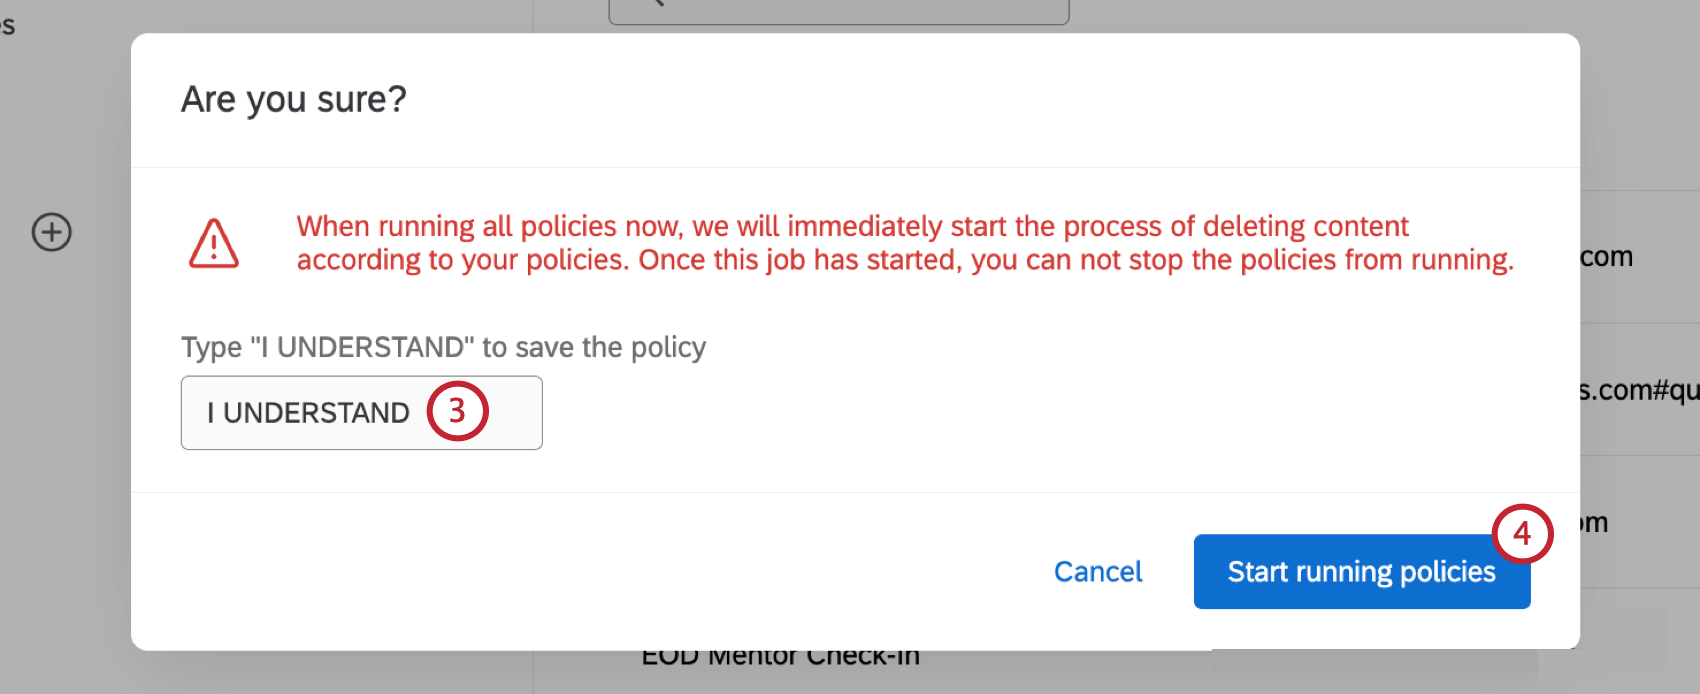Click inside the I UNDERSTAND confirmation field

pos(360,413)
